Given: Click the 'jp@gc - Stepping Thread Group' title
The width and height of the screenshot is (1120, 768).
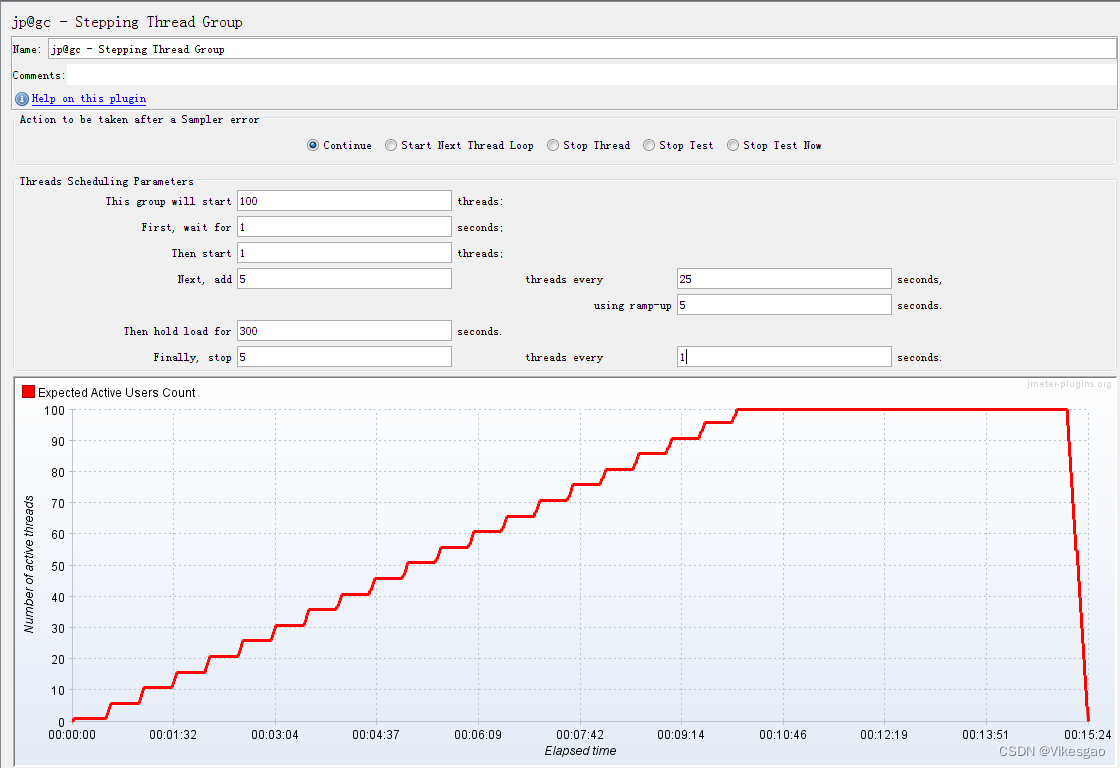Looking at the screenshot, I should tap(127, 22).
